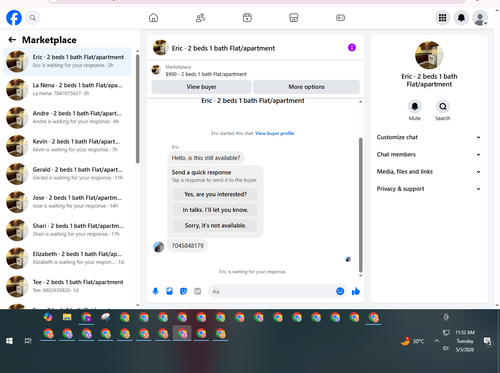Open the Windows Start button
500x373 pixels.
point(9,341)
